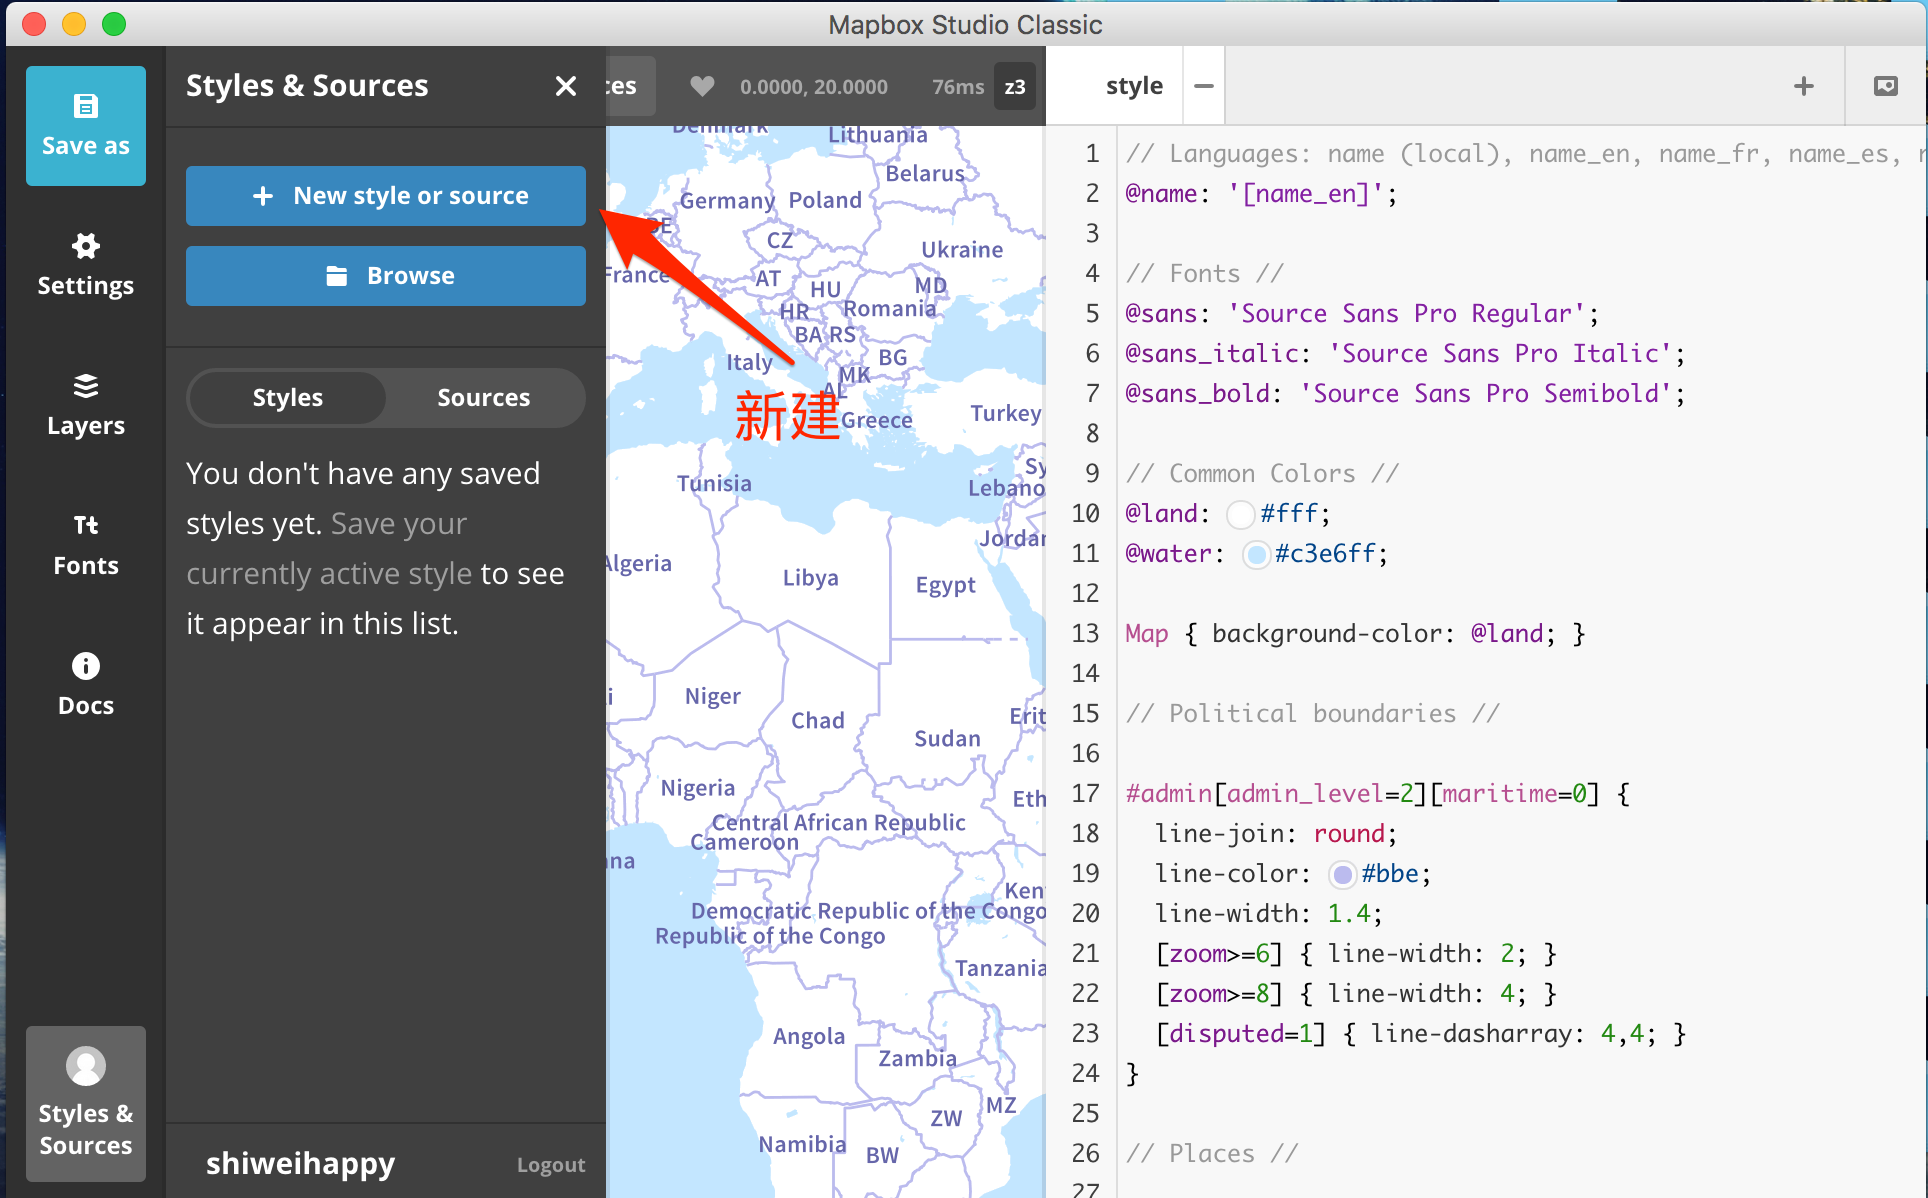Click the Styles & Sources account icon

[85, 1067]
